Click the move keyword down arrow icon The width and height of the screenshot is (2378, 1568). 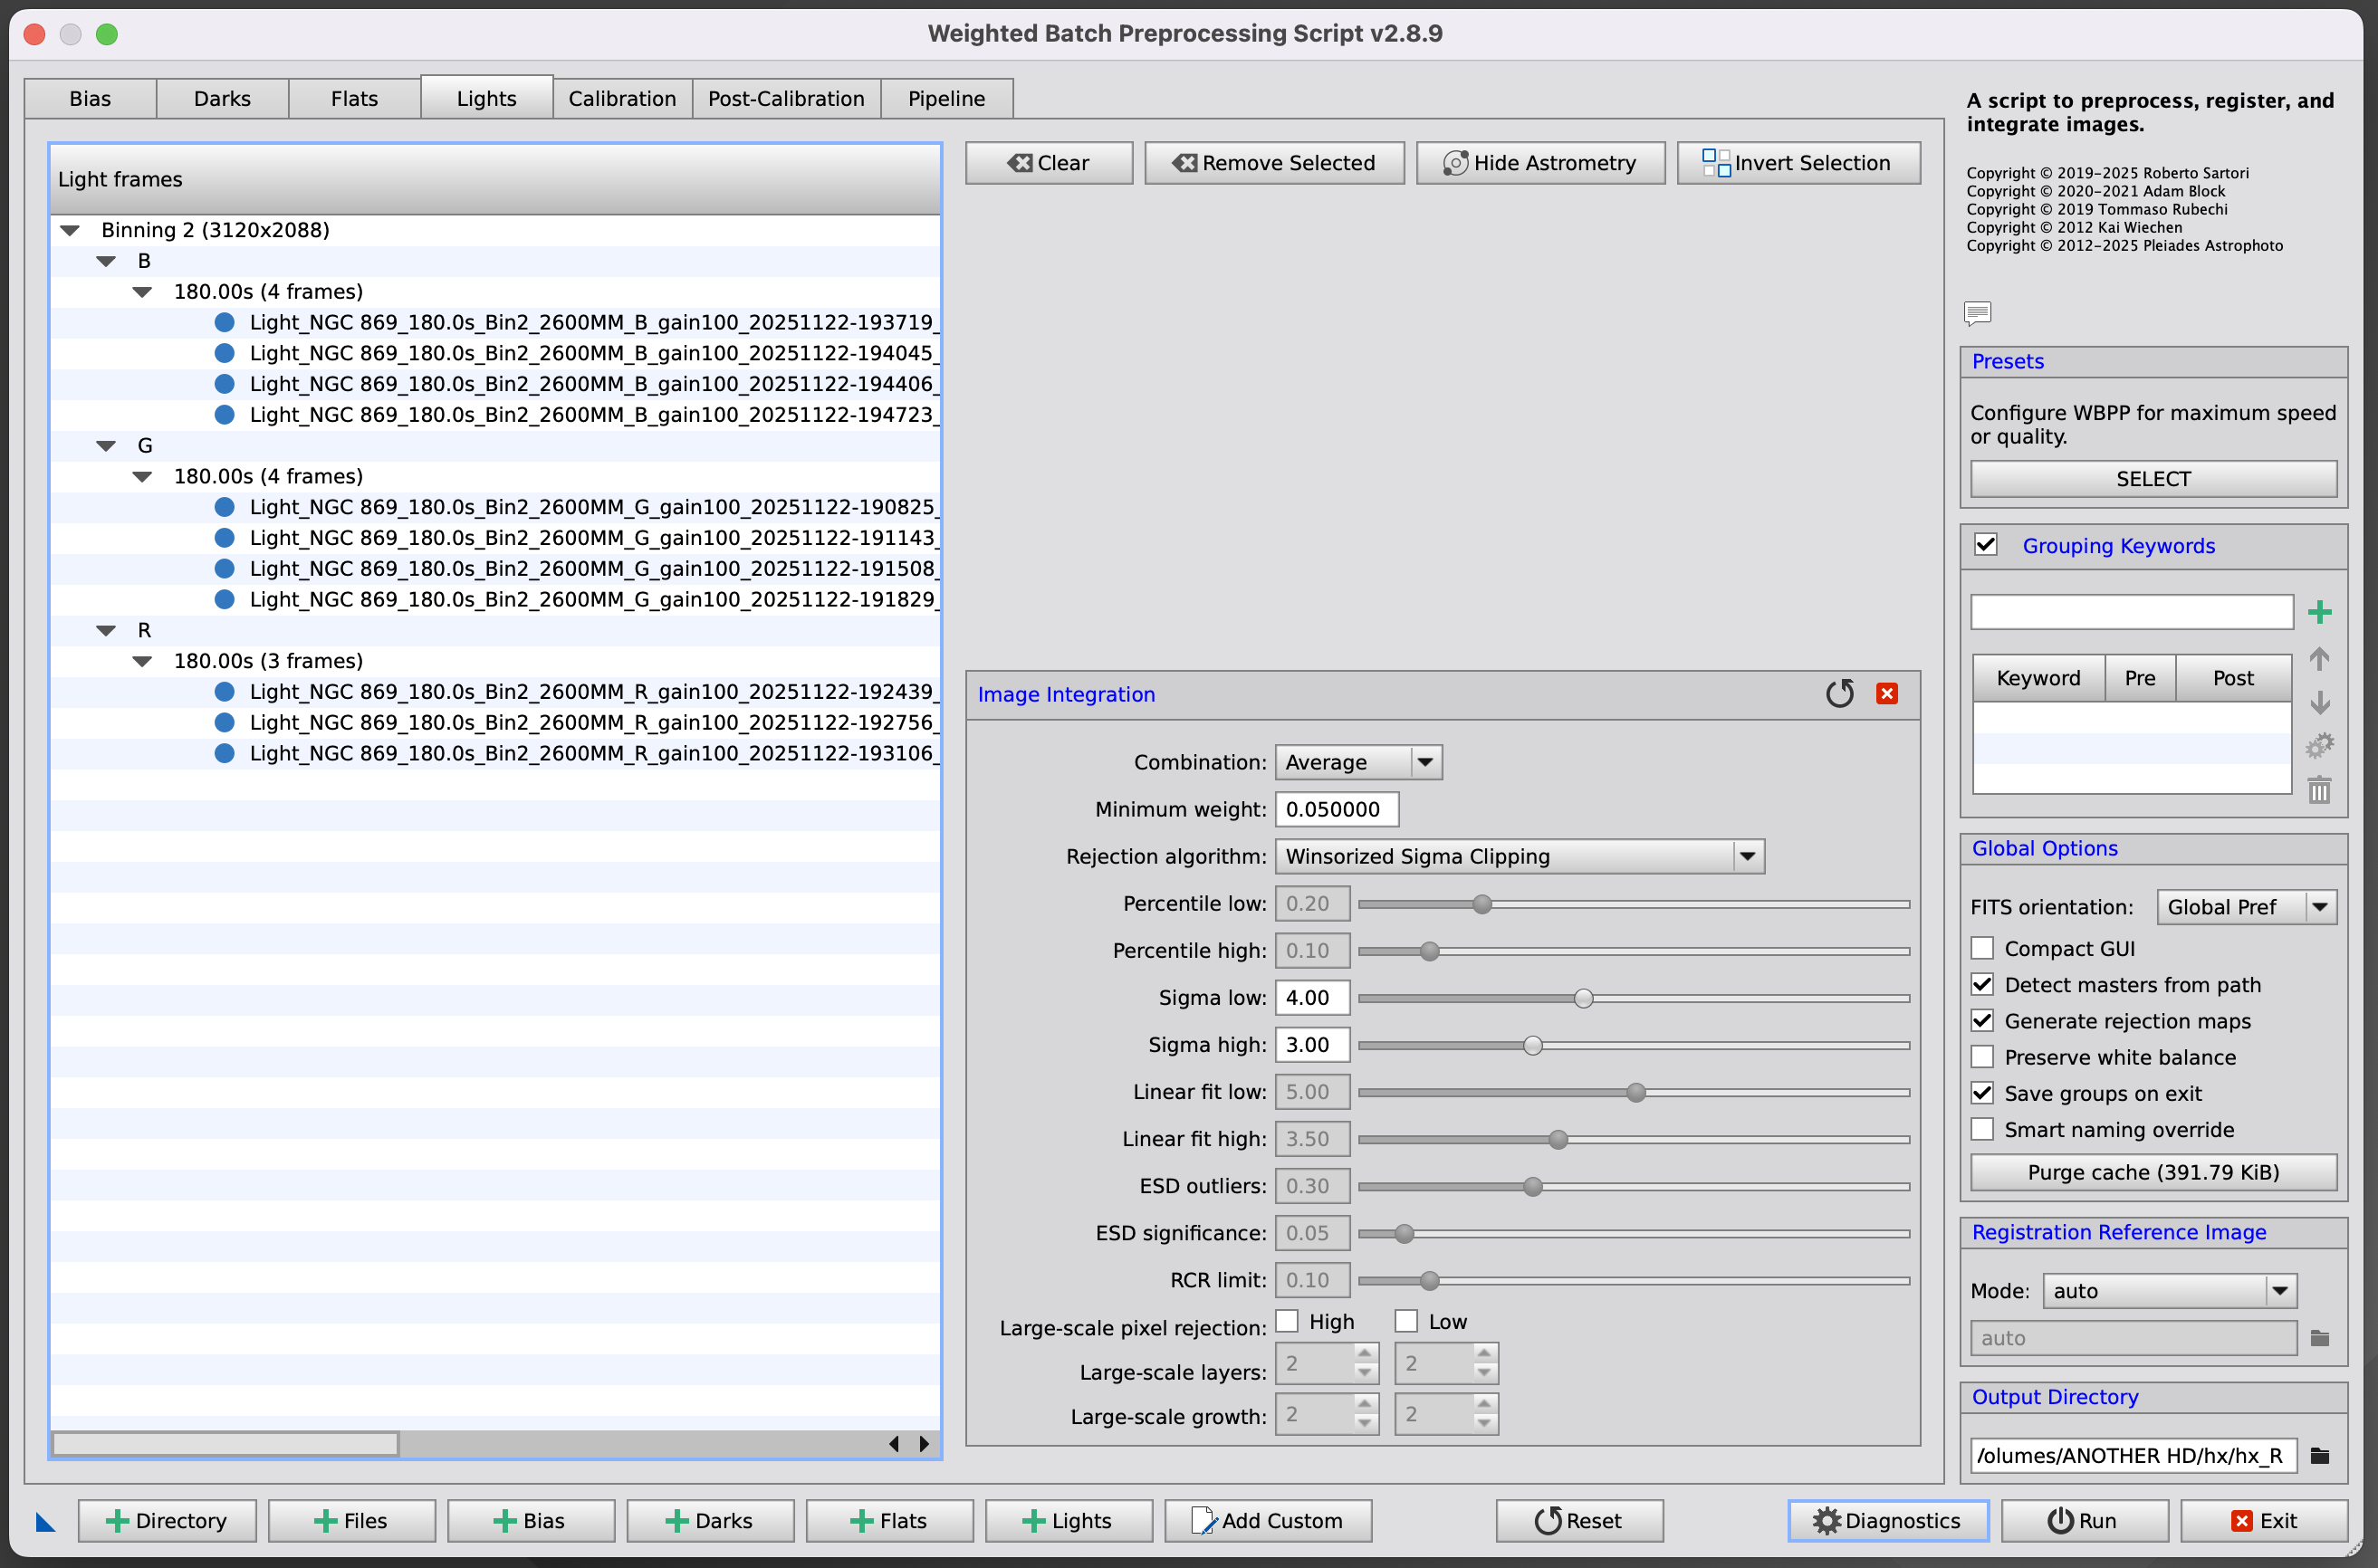tap(2319, 703)
